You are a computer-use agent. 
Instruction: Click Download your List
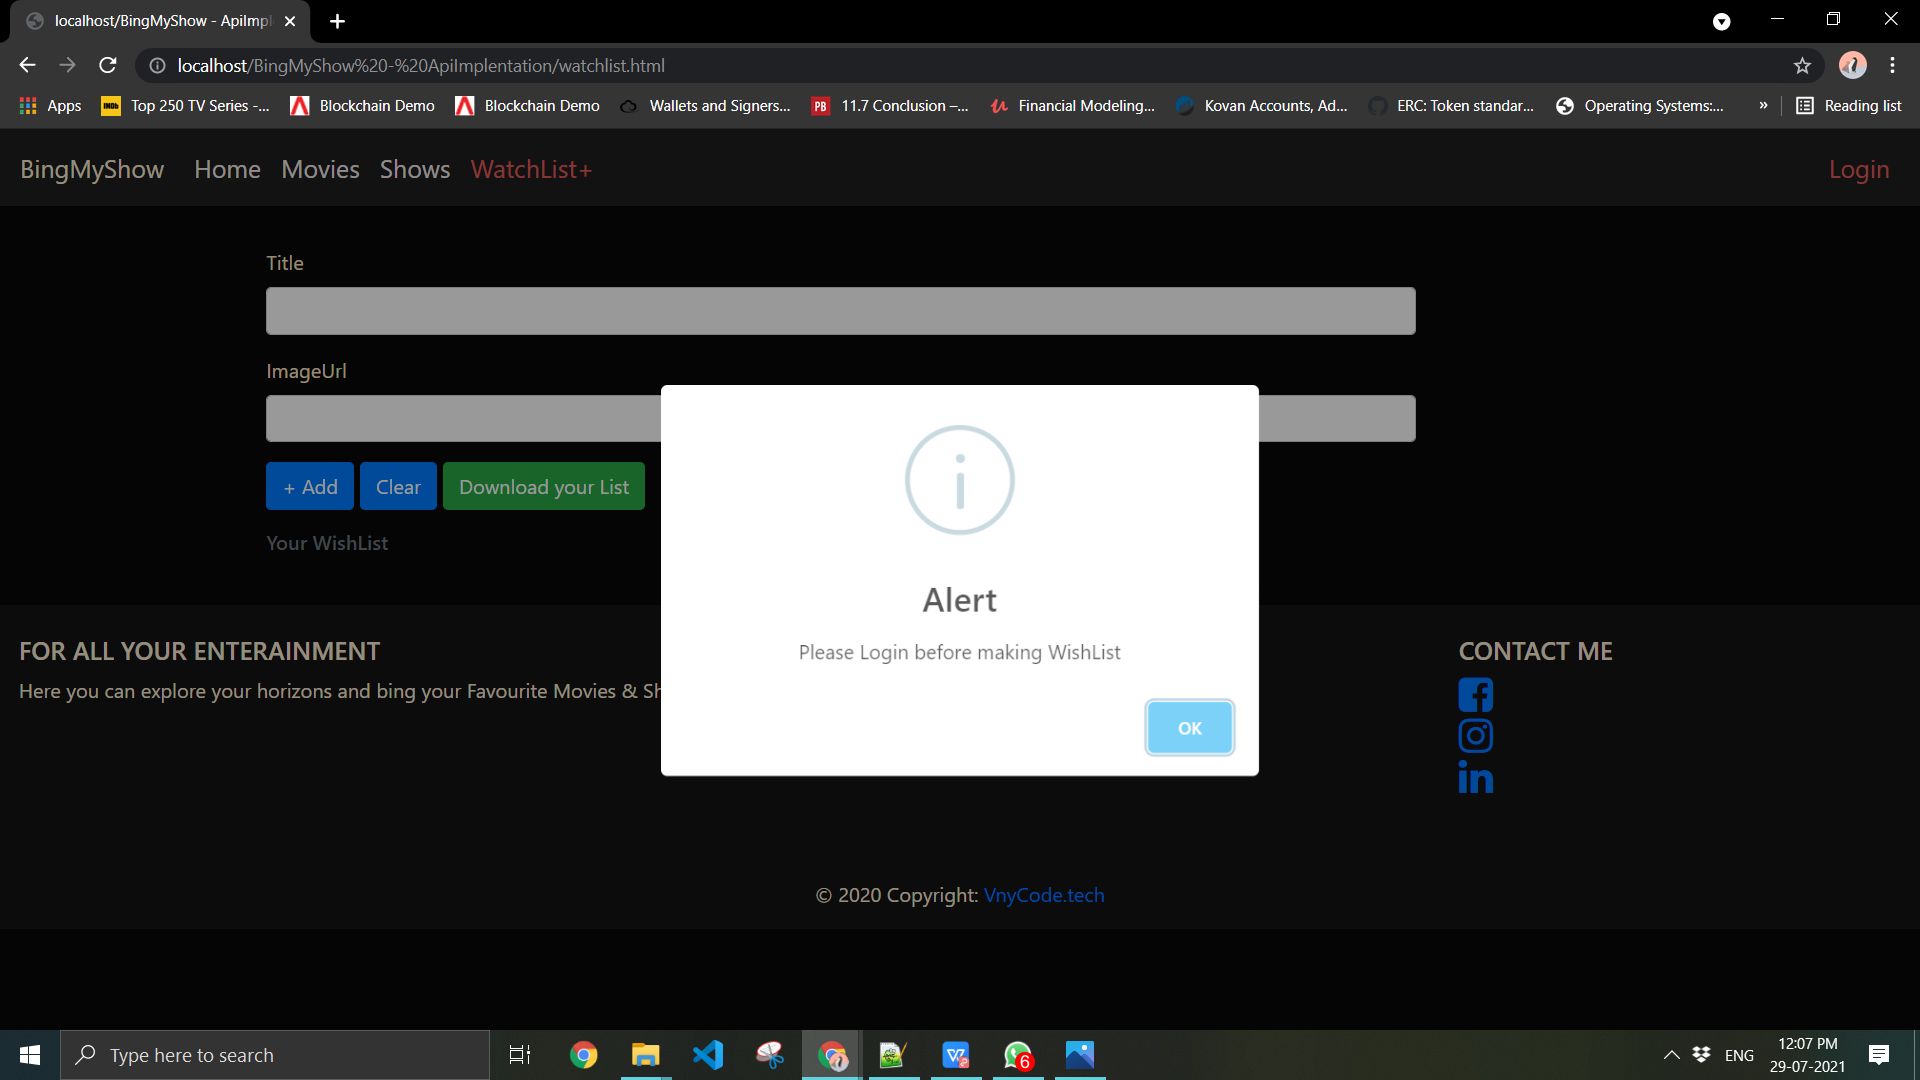(x=543, y=486)
